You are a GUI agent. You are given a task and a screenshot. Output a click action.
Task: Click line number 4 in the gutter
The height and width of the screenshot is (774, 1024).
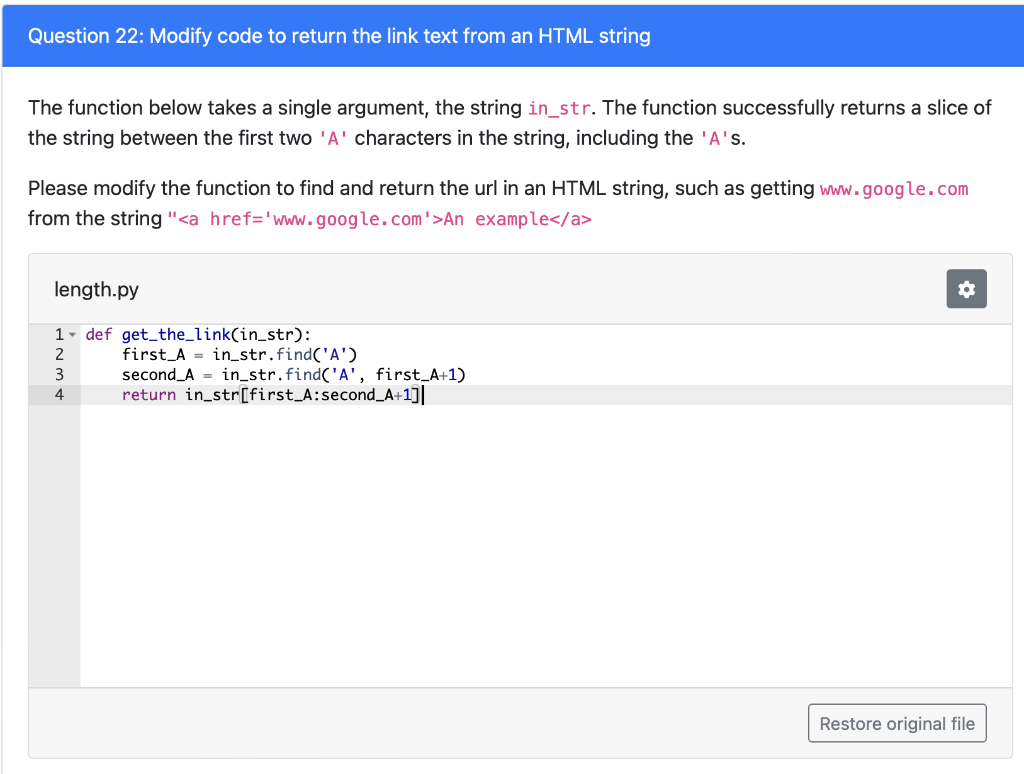(x=58, y=394)
